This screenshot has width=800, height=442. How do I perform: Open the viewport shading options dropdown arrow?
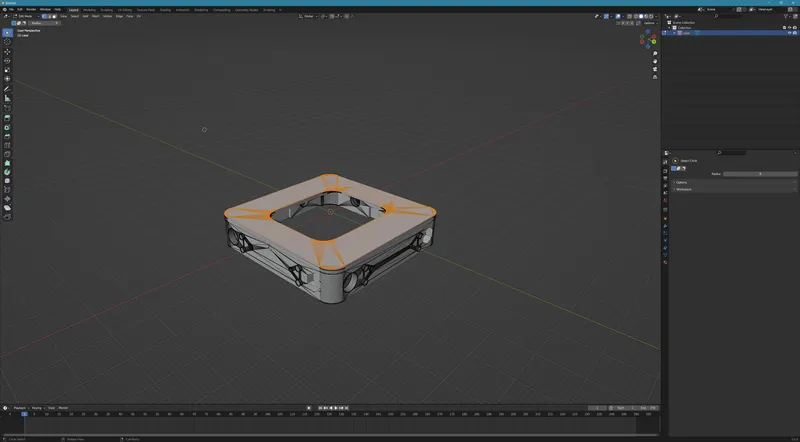[656, 16]
